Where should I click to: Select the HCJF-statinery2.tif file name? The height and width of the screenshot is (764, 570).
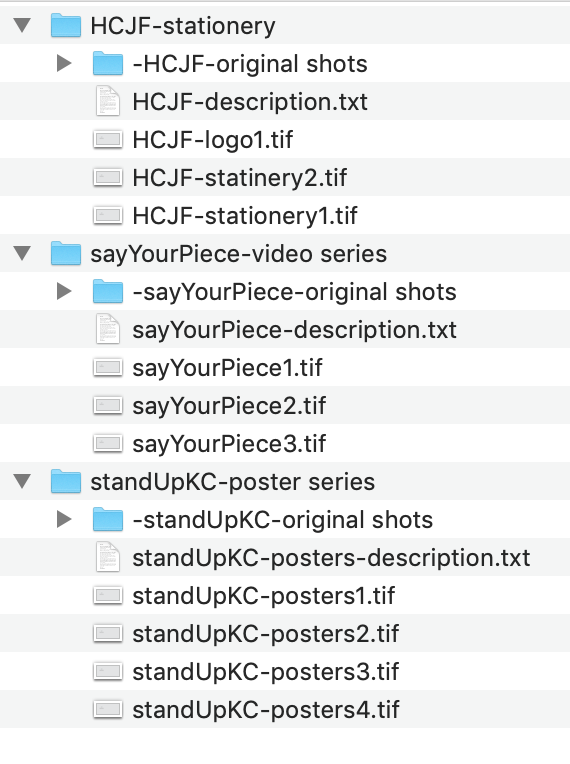240,178
